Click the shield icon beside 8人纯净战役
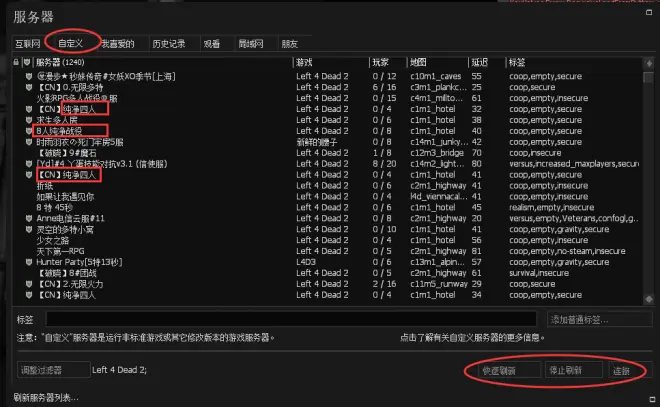Viewport: 660px width, 407px height. (x=29, y=131)
